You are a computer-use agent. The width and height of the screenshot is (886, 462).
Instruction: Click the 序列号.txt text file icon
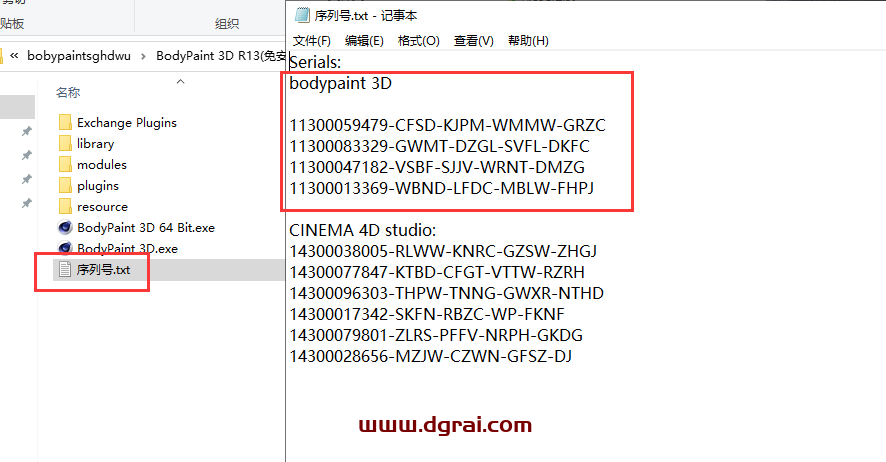(x=65, y=269)
